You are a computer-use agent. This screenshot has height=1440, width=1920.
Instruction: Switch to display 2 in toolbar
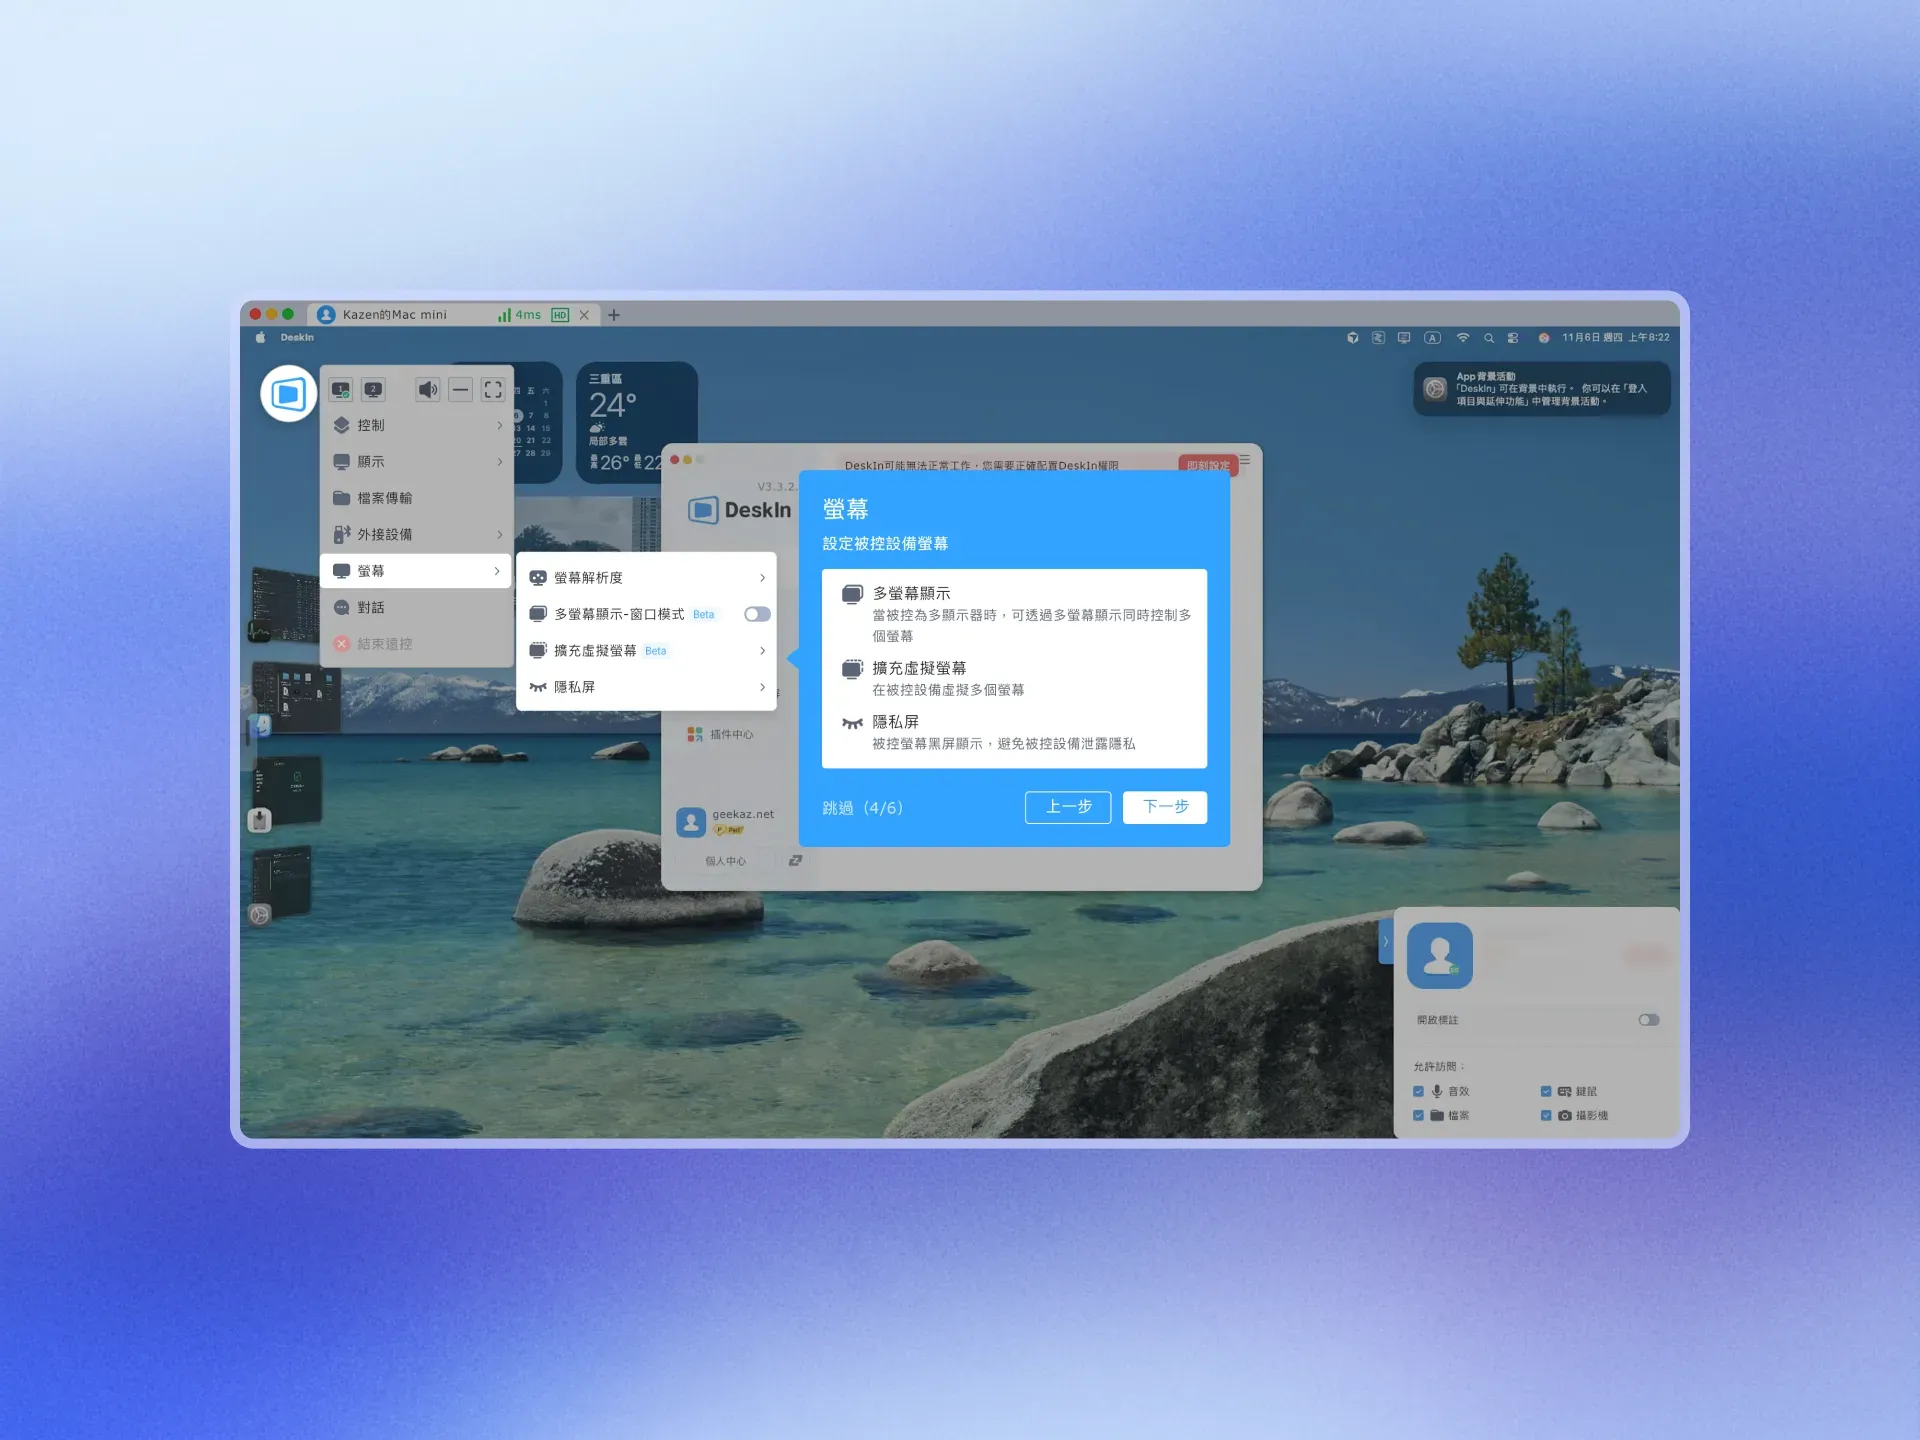373,390
